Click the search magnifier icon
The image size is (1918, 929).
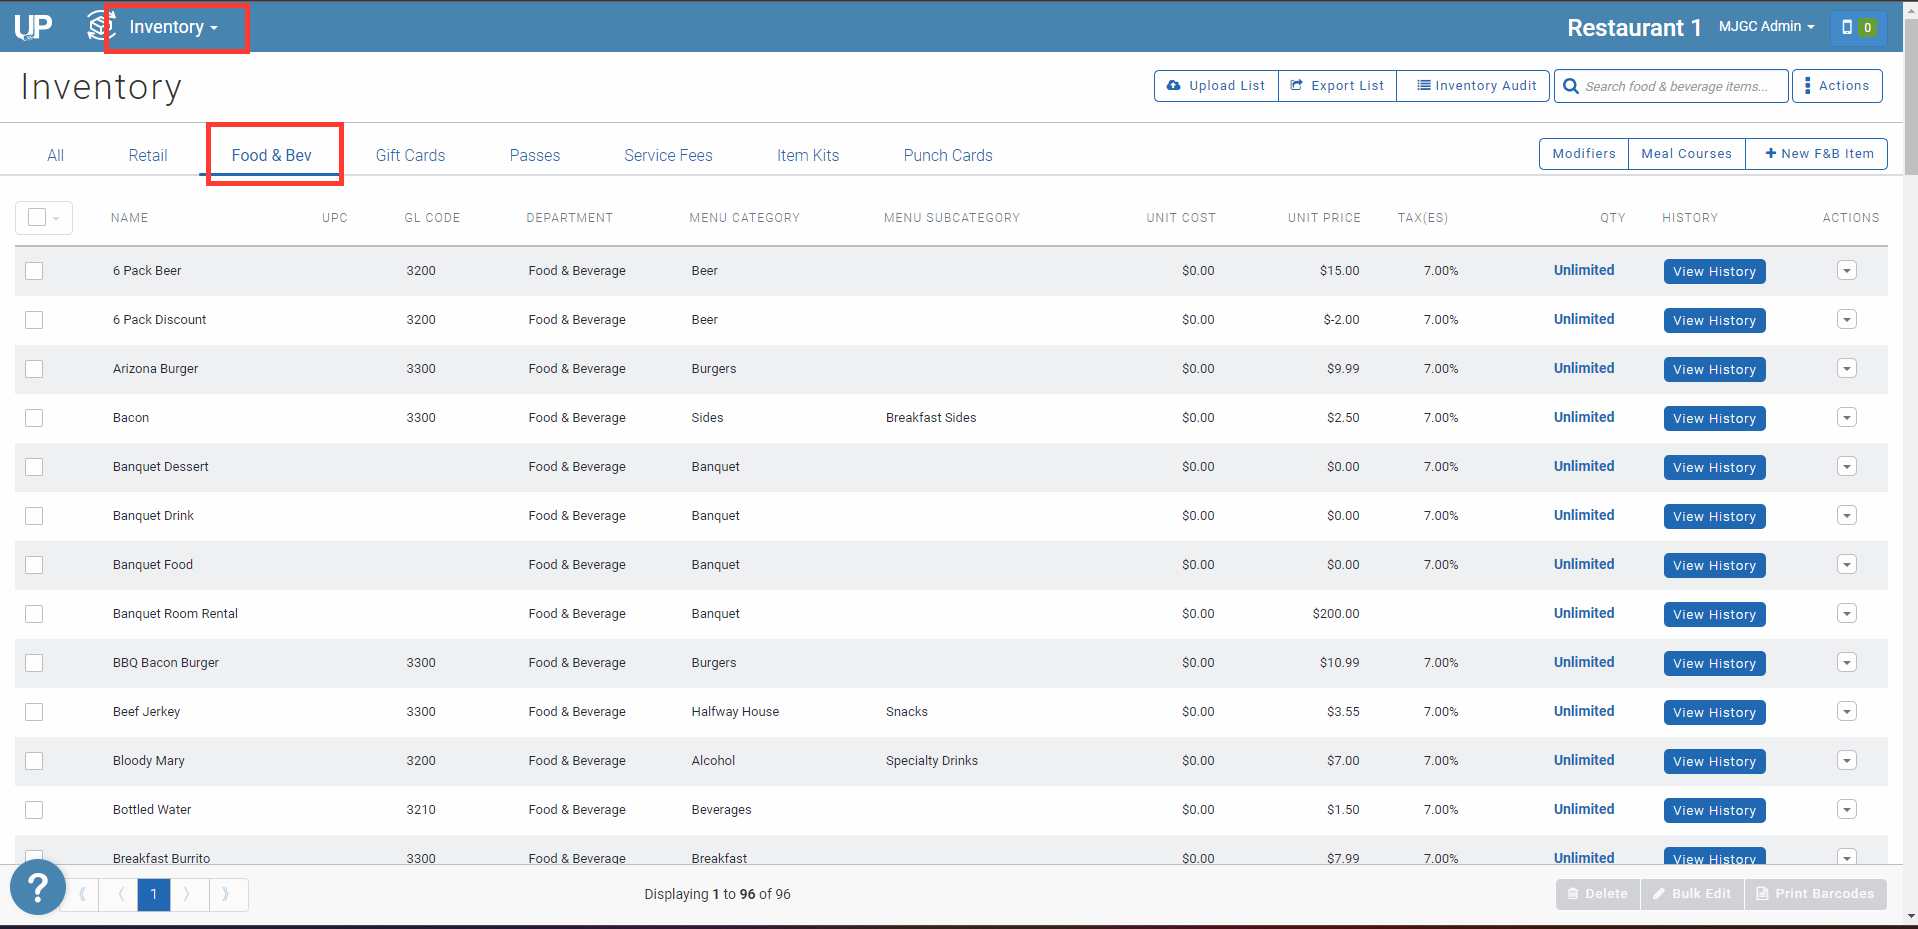point(1571,87)
